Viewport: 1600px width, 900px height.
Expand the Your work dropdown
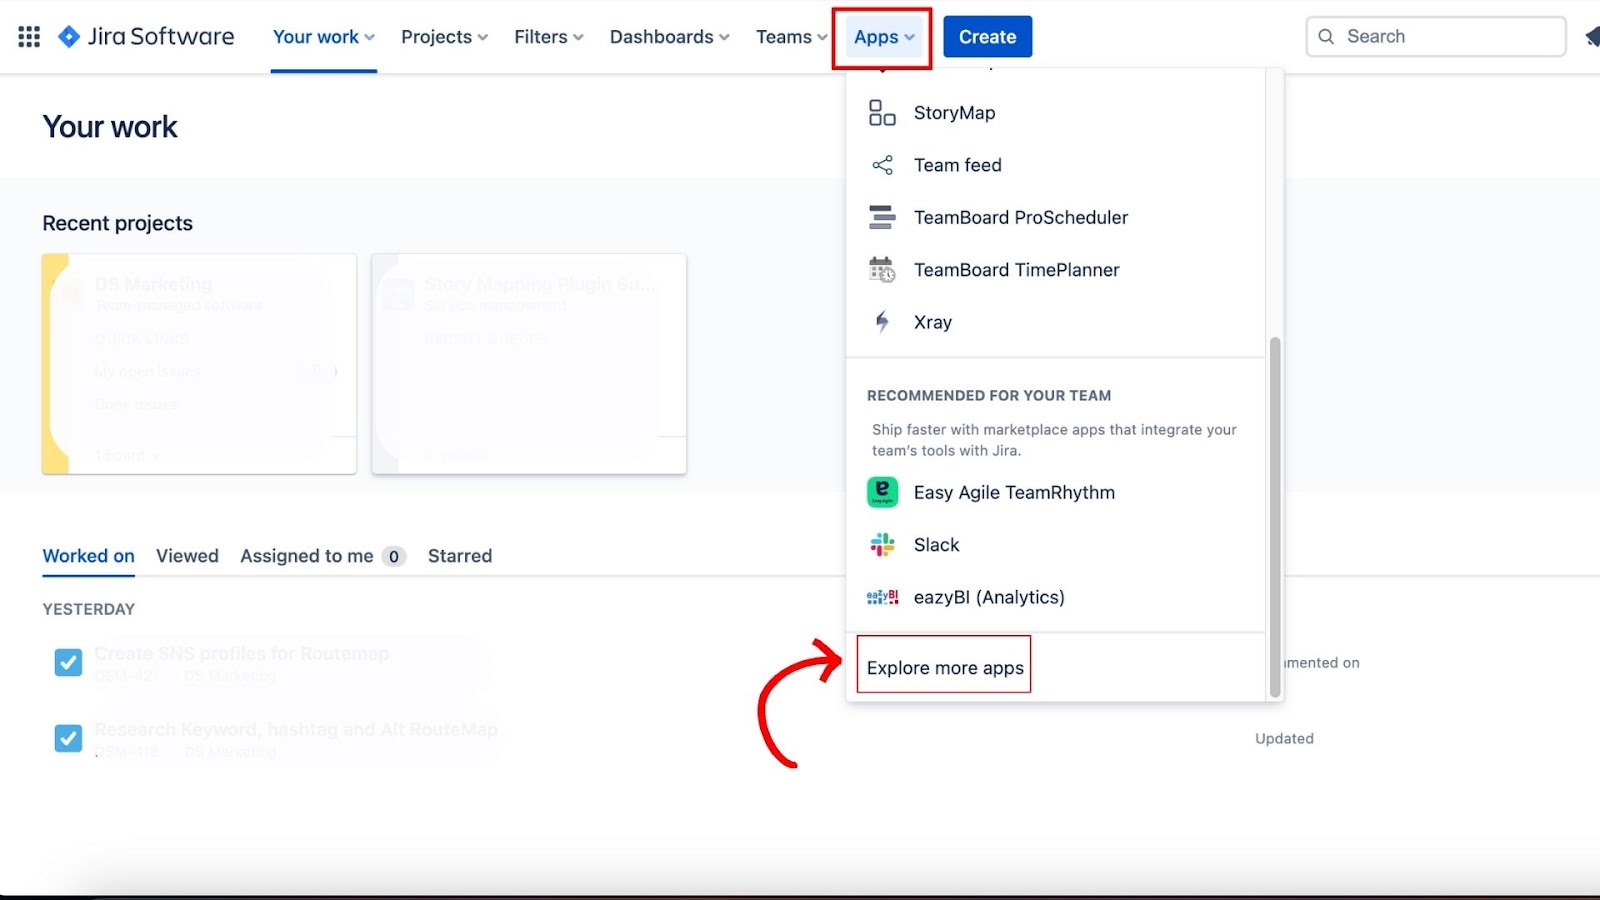pyautogui.click(x=324, y=37)
